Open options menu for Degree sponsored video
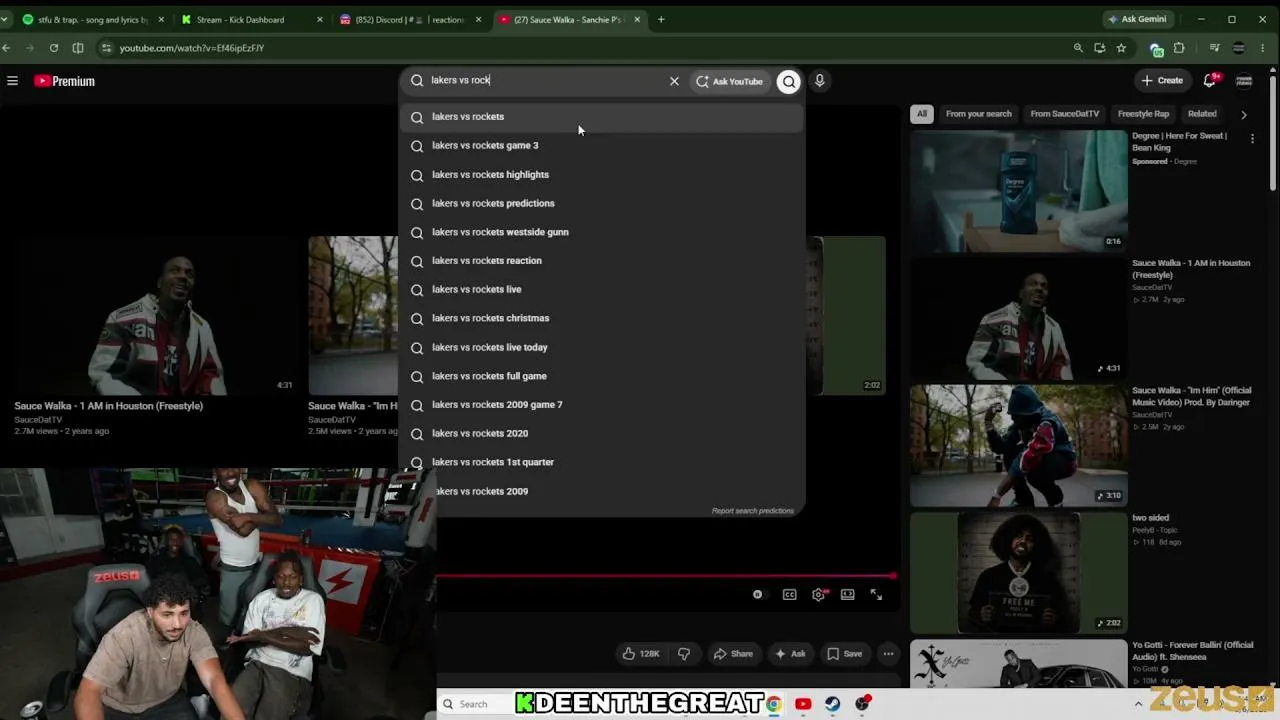The height and width of the screenshot is (720, 1280). click(1252, 139)
